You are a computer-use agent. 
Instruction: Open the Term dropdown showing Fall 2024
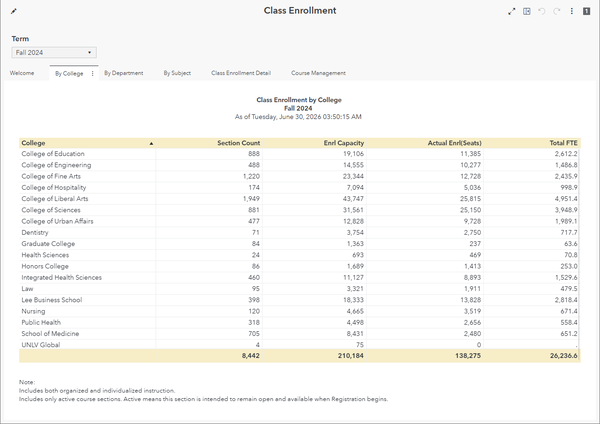coord(54,52)
